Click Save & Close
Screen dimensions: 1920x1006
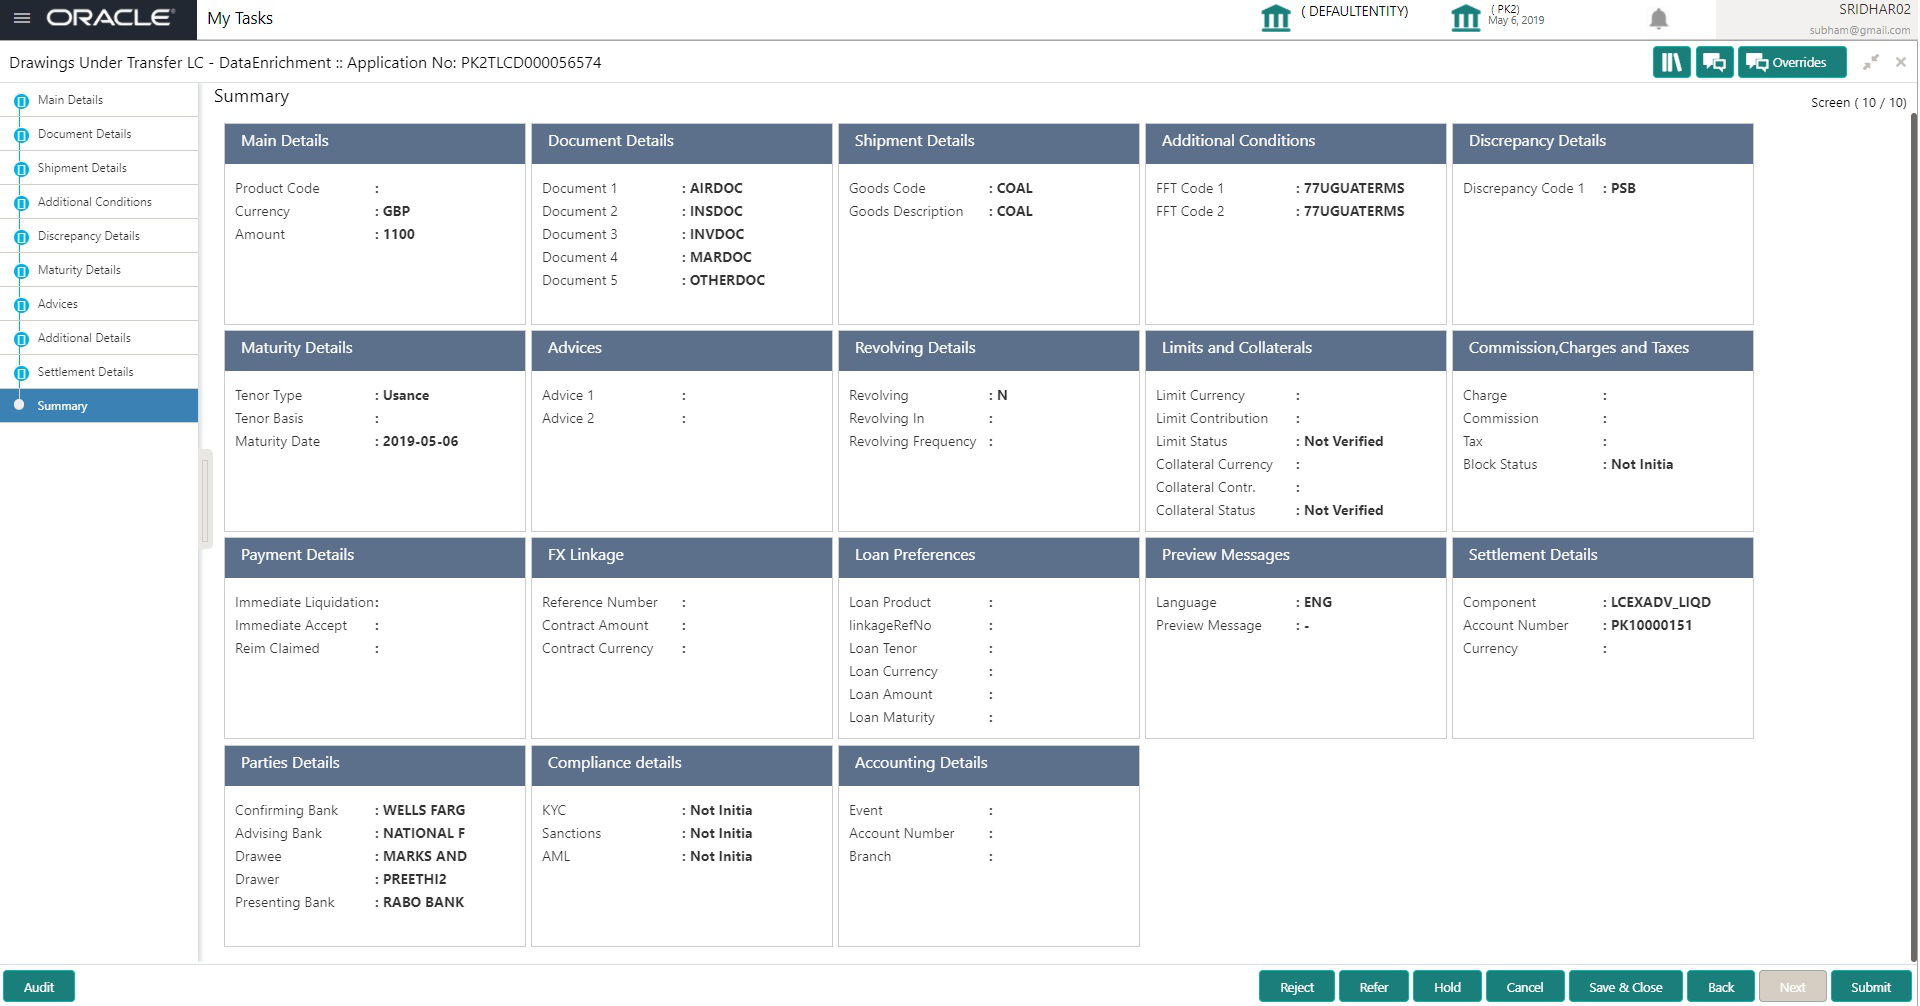(1626, 987)
